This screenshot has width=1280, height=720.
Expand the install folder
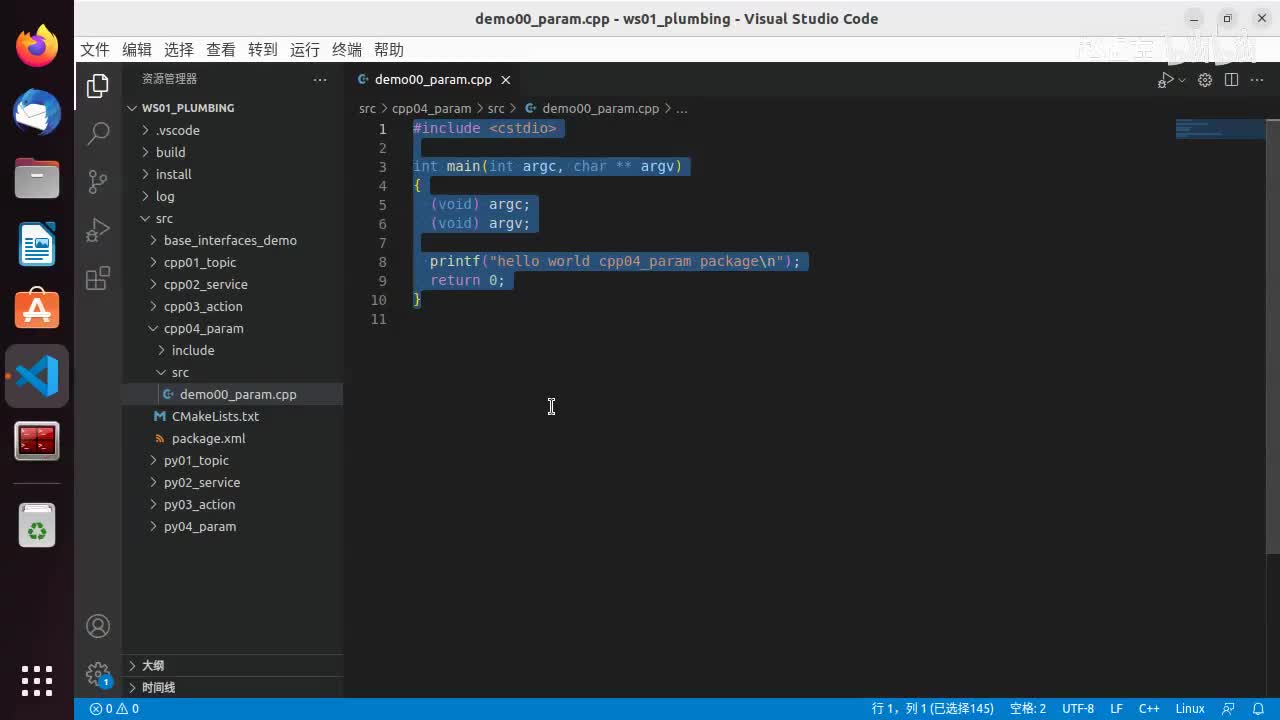click(233, 174)
